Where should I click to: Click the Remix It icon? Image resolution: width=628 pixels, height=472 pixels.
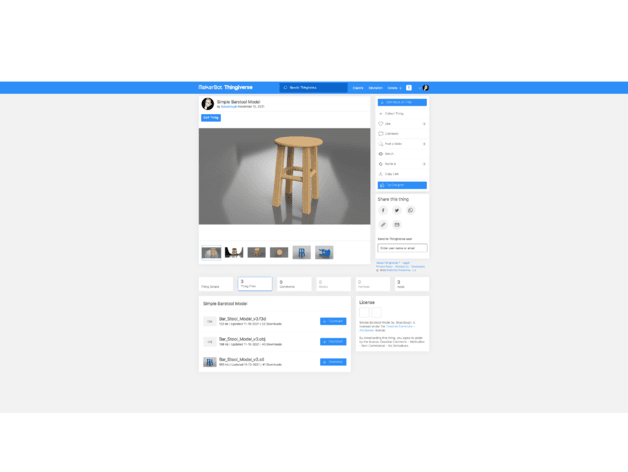pos(380,164)
